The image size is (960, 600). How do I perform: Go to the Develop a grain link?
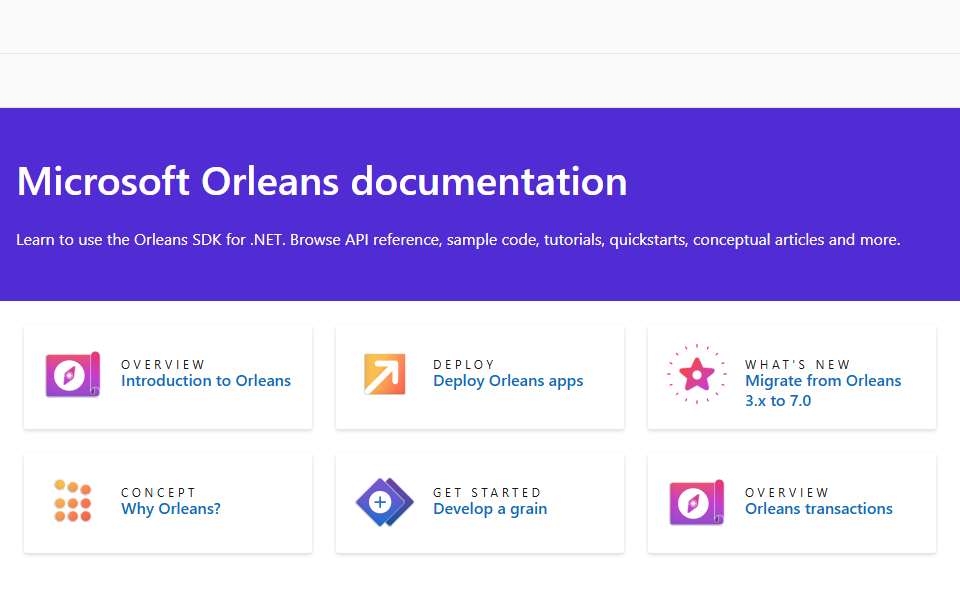pos(490,509)
